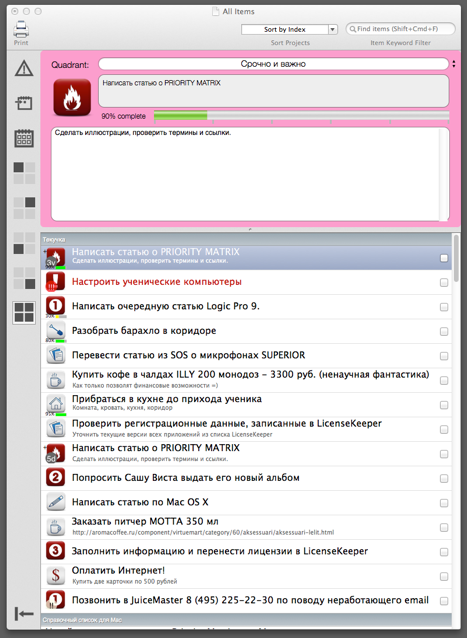Select item Заказать питчер MOTTA 350 мл

pyautogui.click(x=246, y=527)
